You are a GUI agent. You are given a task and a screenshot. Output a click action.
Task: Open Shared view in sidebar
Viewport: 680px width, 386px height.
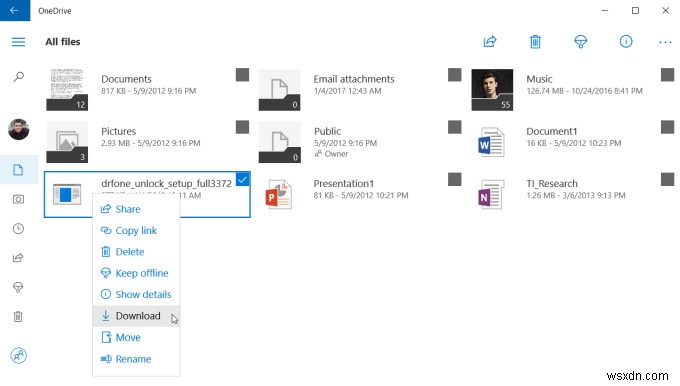pyautogui.click(x=18, y=258)
